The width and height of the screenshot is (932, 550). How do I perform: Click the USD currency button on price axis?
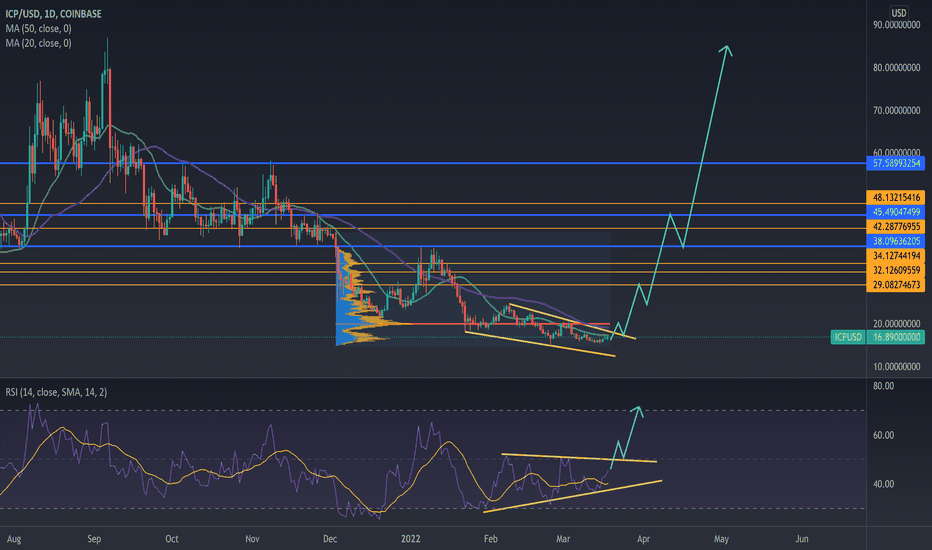pos(898,12)
